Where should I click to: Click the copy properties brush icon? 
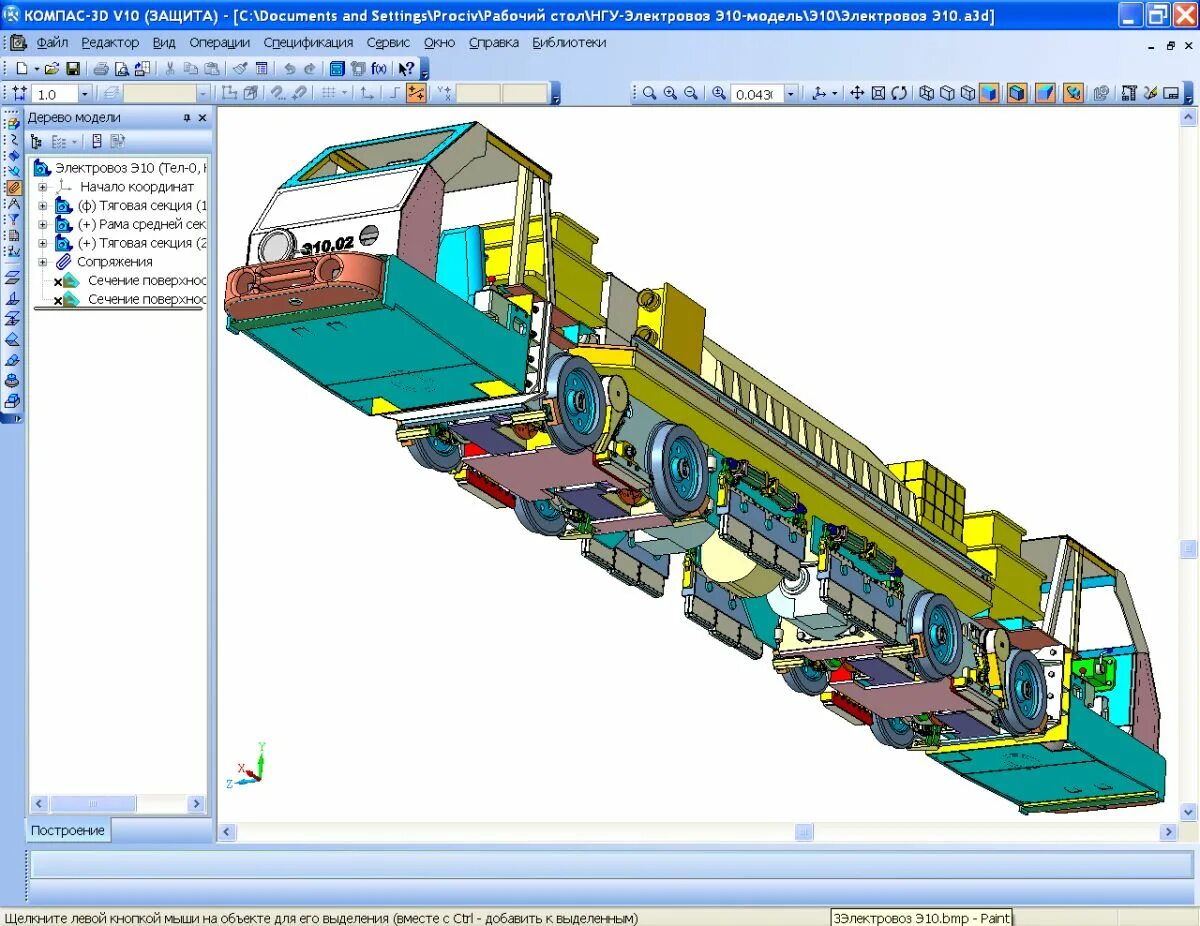pos(240,69)
